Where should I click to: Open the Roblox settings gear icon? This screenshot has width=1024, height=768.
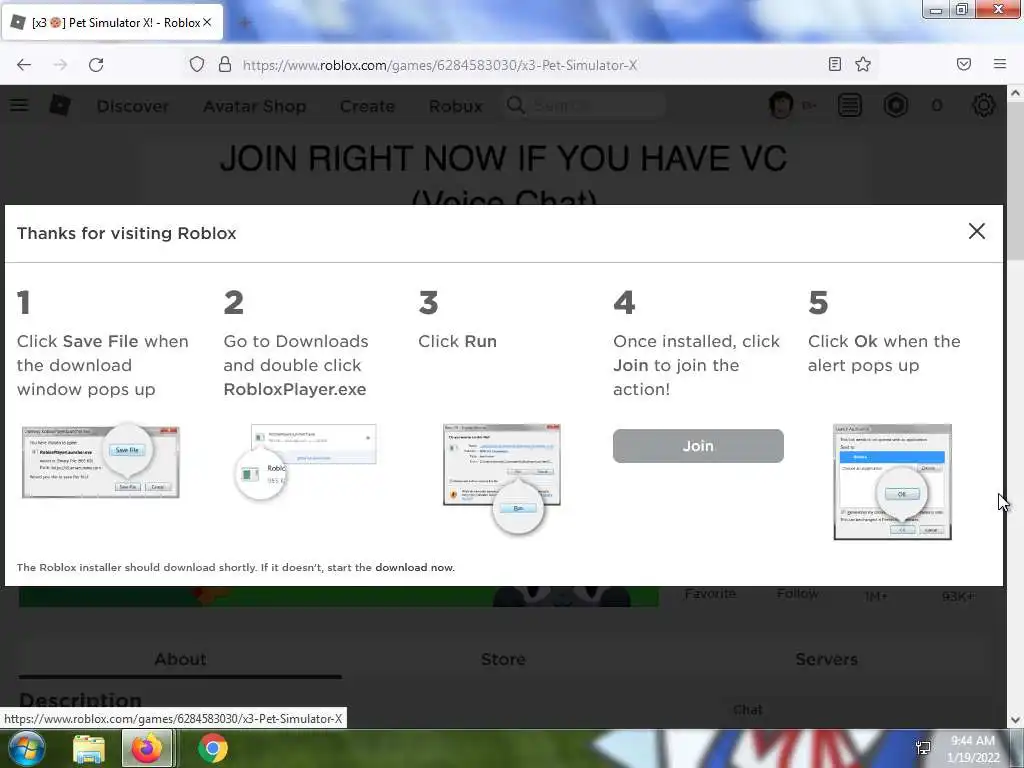pos(984,105)
